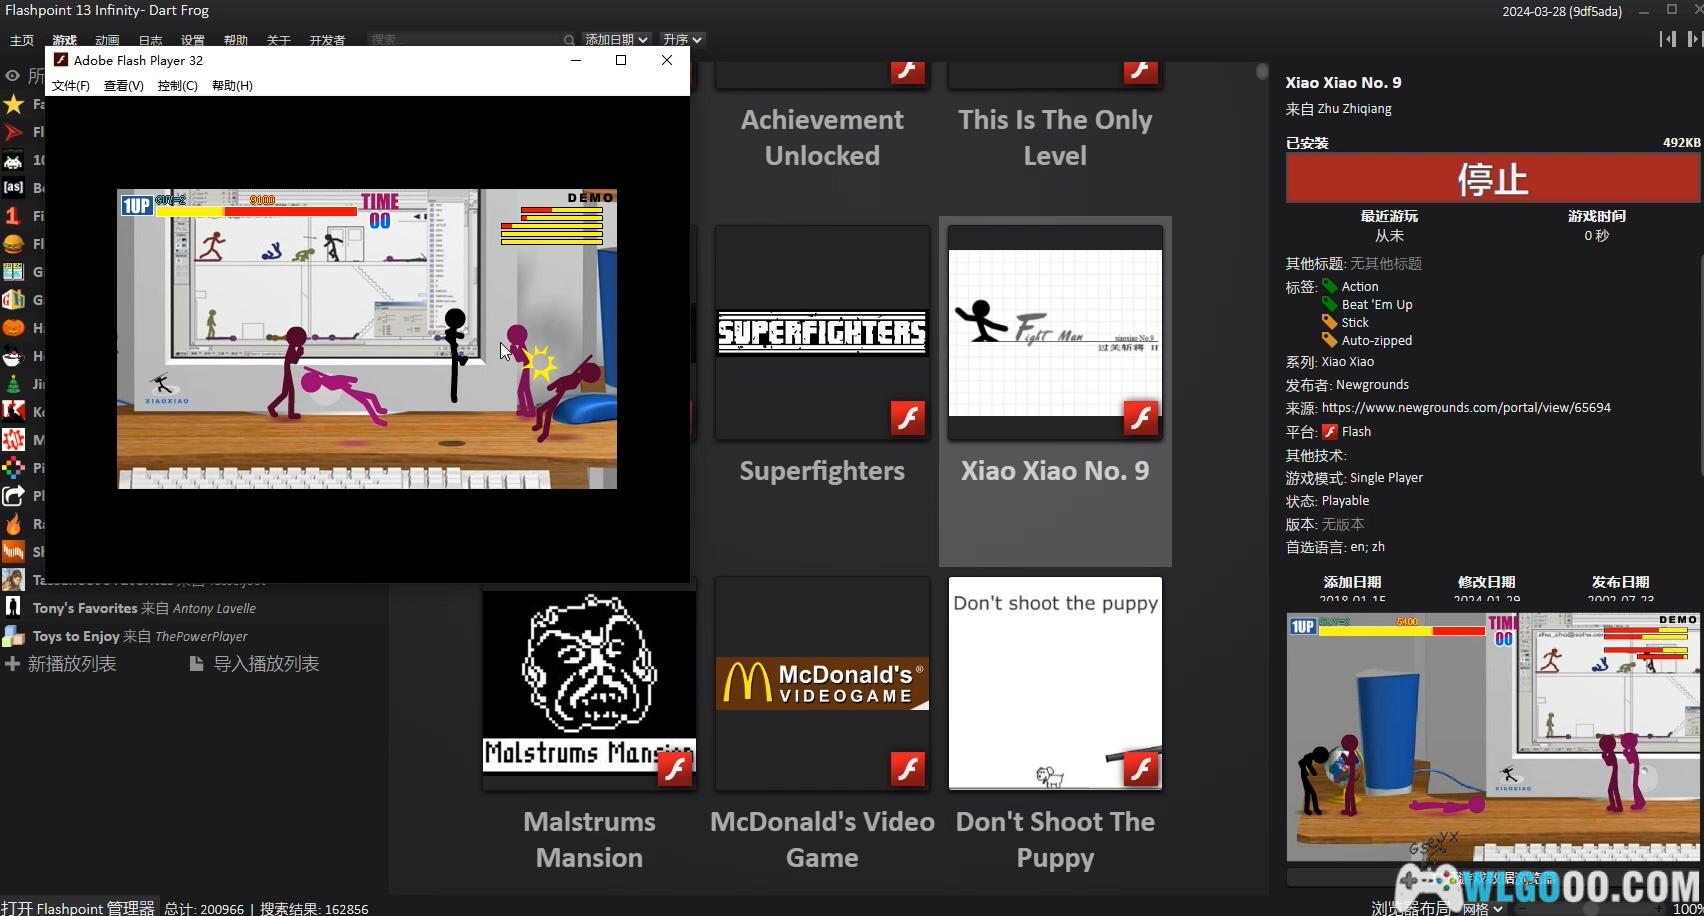Open the 网格 layout dropdown at bottom
The image size is (1704, 916).
coord(1482,908)
